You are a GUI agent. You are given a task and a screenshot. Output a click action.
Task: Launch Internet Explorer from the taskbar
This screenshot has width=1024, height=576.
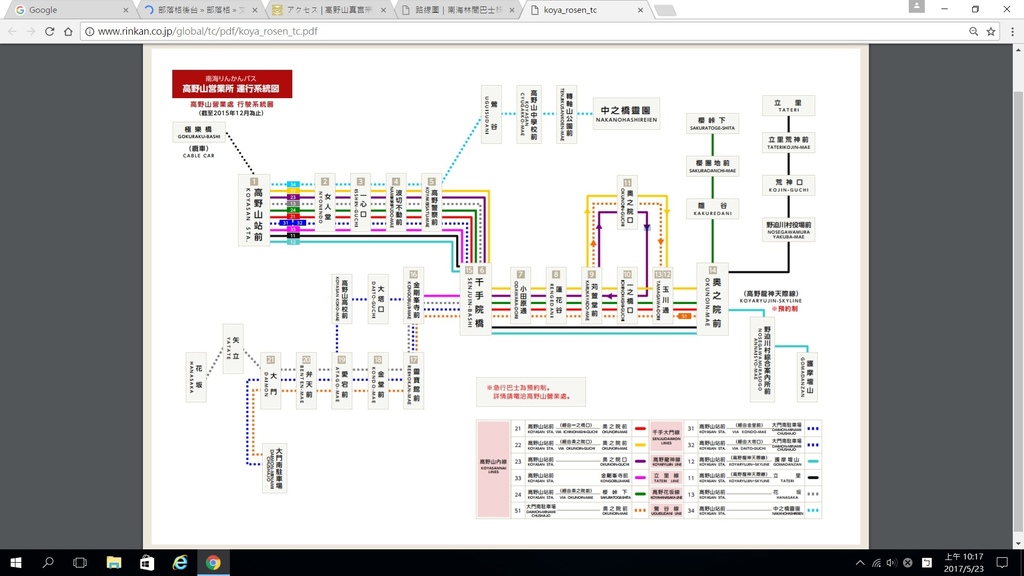click(x=180, y=562)
